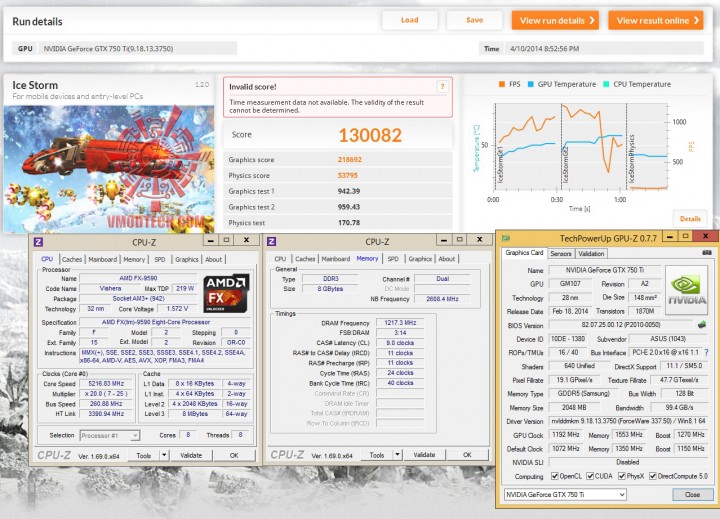Screen dimensions: 720x519
Task: Toggle the CUDA checkbox in GPU-Z
Action: pyautogui.click(x=590, y=476)
